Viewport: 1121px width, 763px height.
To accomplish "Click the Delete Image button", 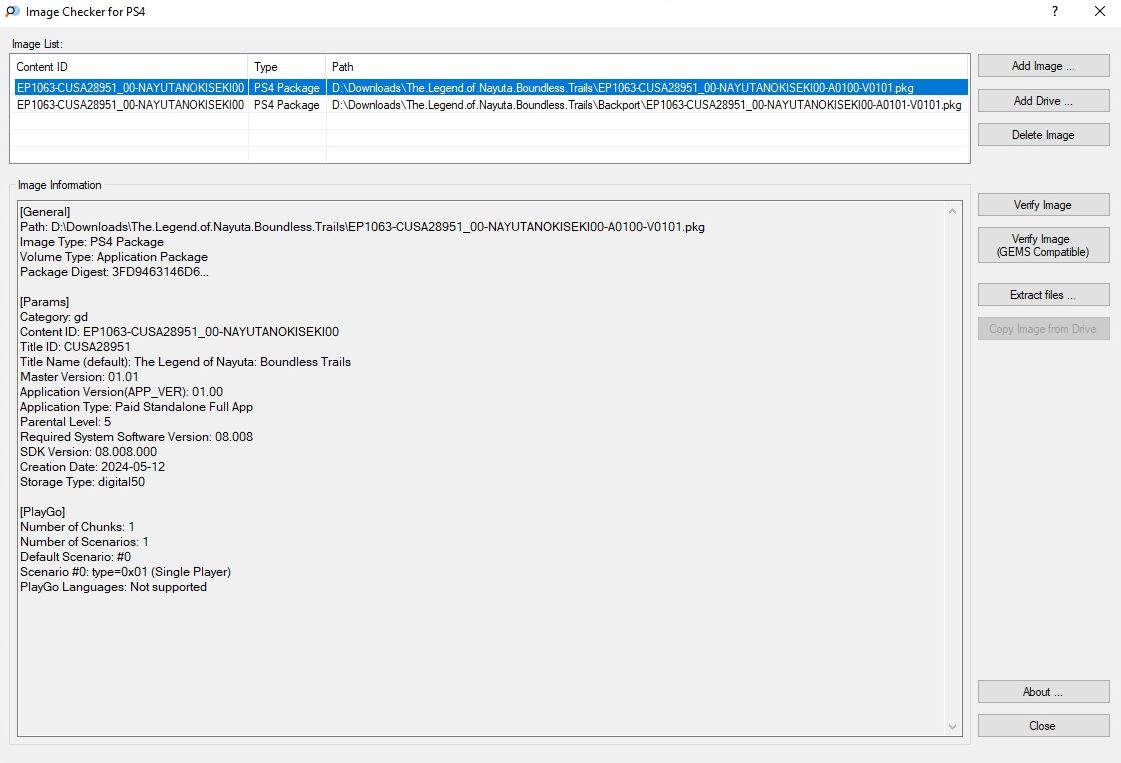I will click(x=1043, y=135).
